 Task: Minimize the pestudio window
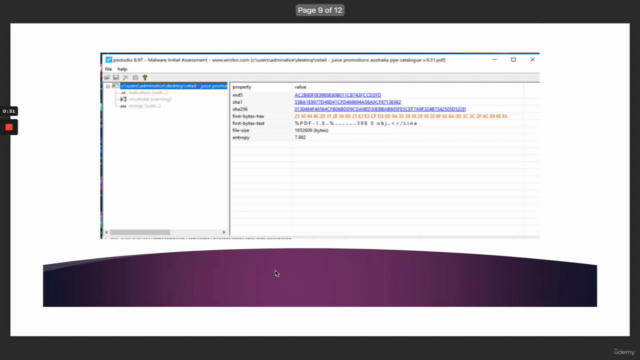click(494, 60)
